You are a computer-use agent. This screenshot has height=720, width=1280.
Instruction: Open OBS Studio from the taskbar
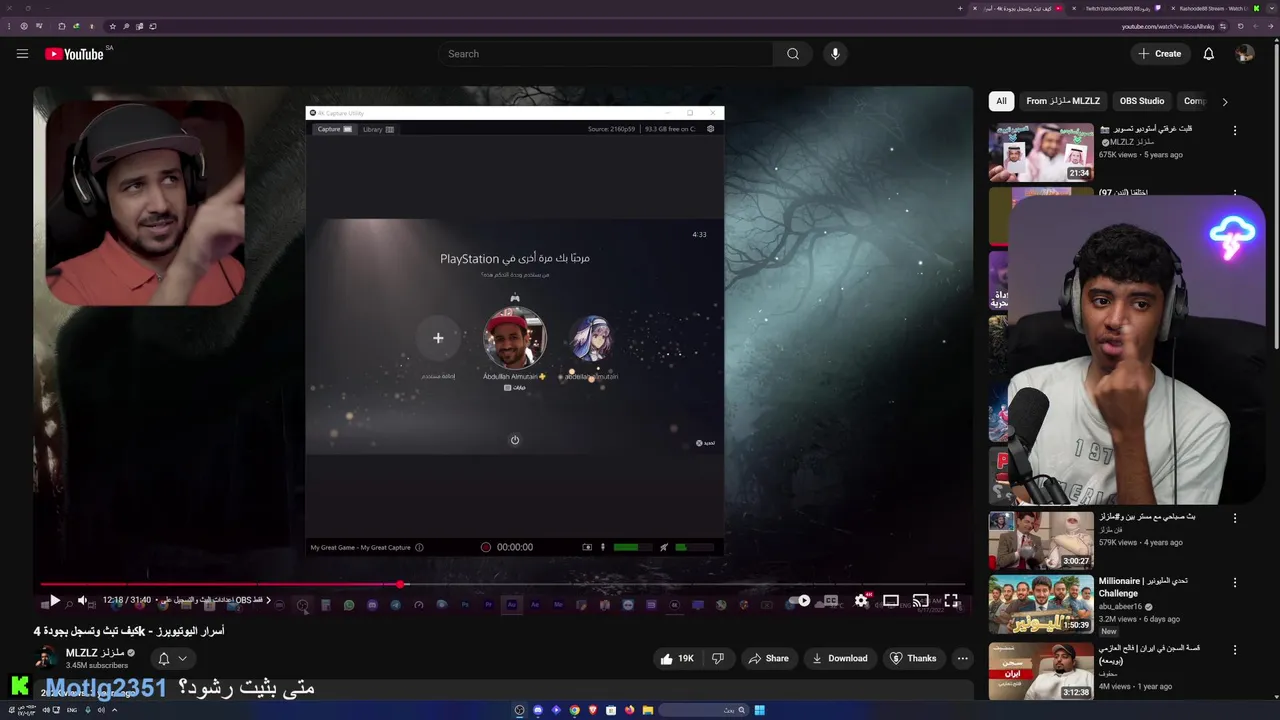(x=519, y=710)
